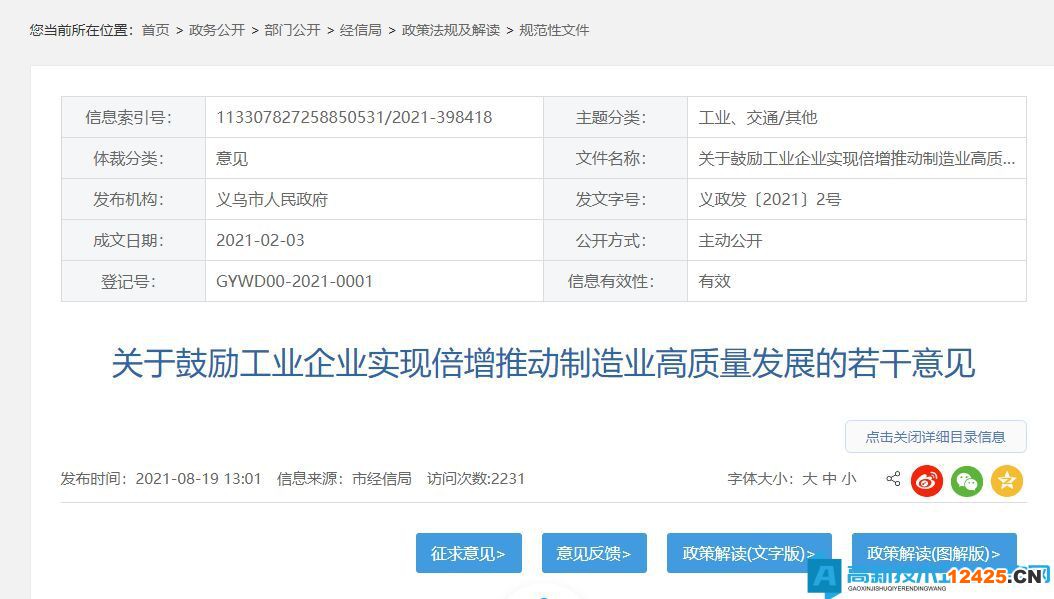This screenshot has height=599, width=1054.
Task: Click the truncated 文件名称 value text
Action: pos(857,158)
